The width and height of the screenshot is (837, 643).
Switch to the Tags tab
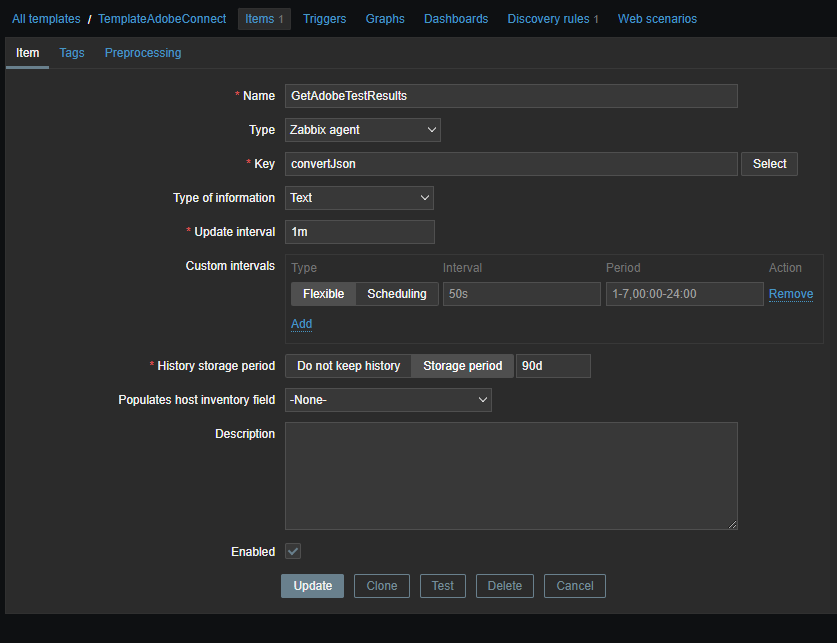[x=72, y=53]
